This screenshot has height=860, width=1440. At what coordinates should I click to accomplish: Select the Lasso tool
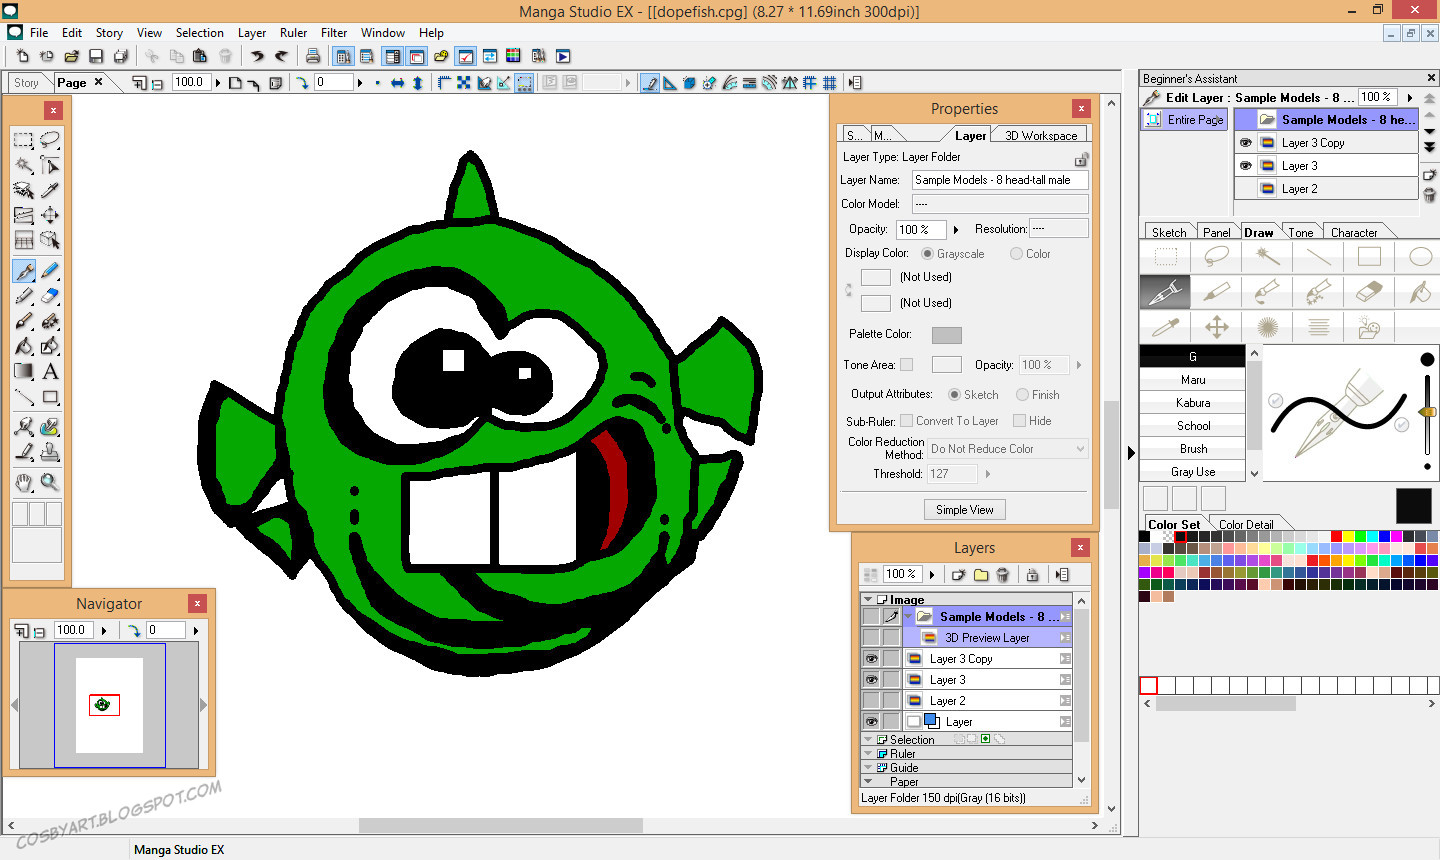coord(50,140)
